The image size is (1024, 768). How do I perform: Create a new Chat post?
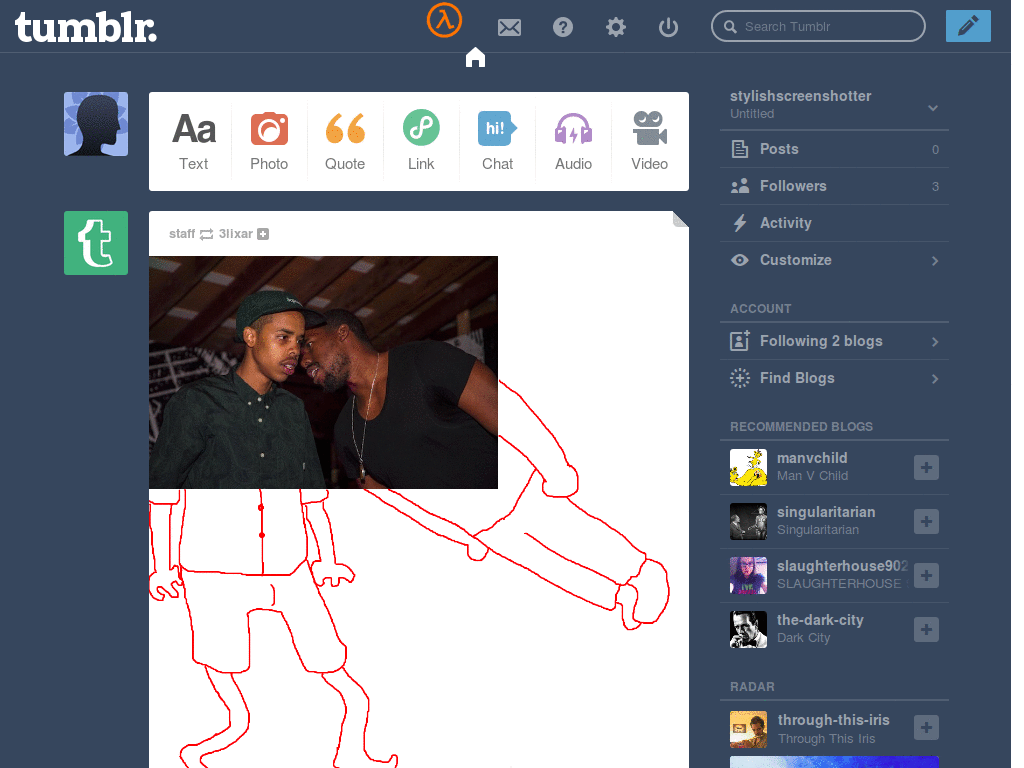(x=497, y=142)
